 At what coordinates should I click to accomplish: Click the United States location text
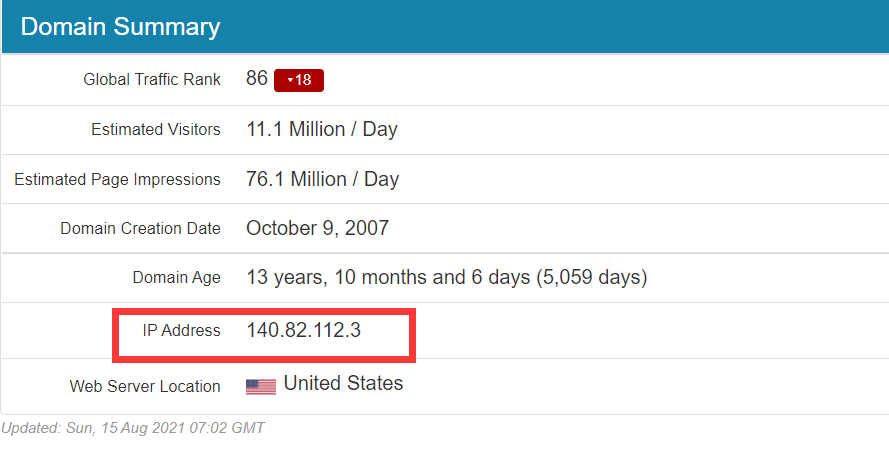click(344, 383)
